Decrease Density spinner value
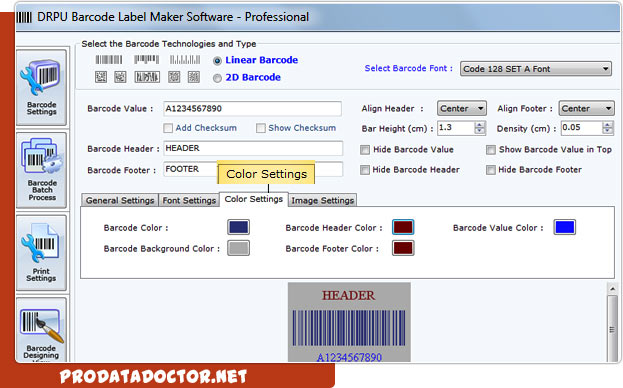This screenshot has height=388, width=623. [x=607, y=131]
